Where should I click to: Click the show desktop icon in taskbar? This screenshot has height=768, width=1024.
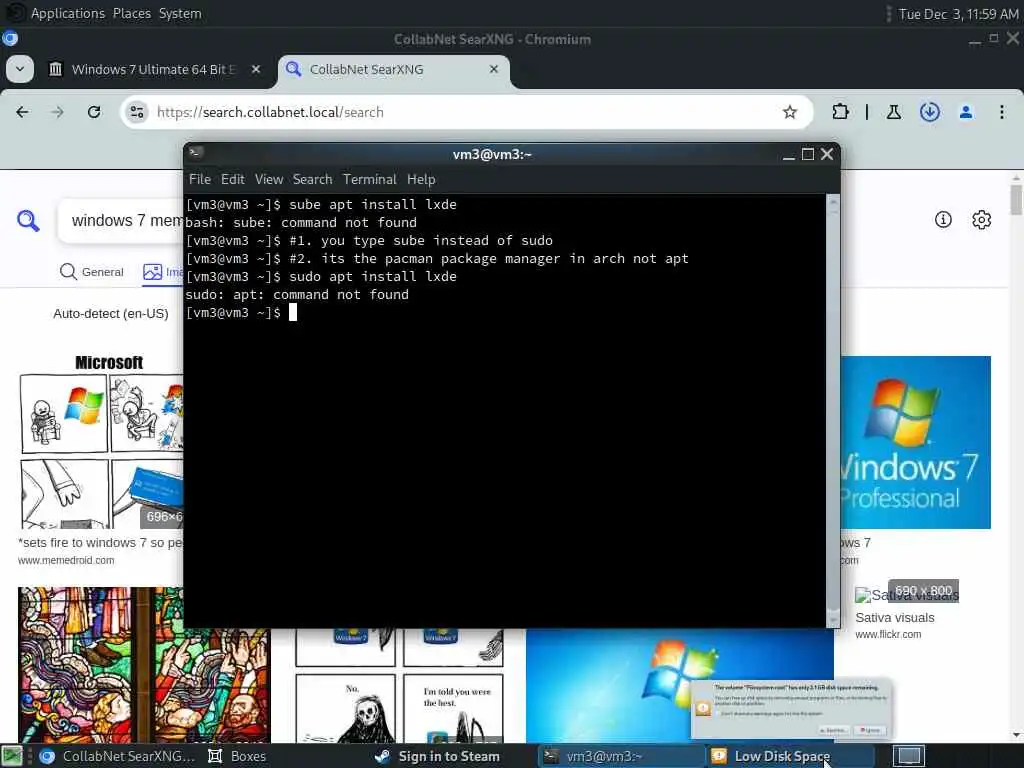pyautogui.click(x=12, y=756)
